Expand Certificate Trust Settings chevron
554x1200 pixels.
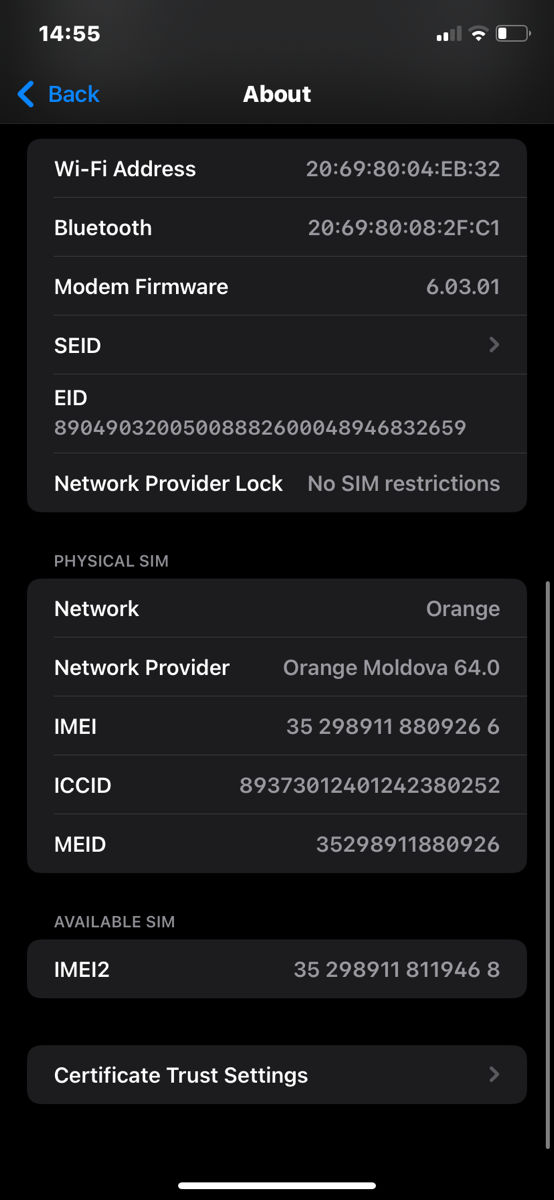pyautogui.click(x=494, y=1075)
